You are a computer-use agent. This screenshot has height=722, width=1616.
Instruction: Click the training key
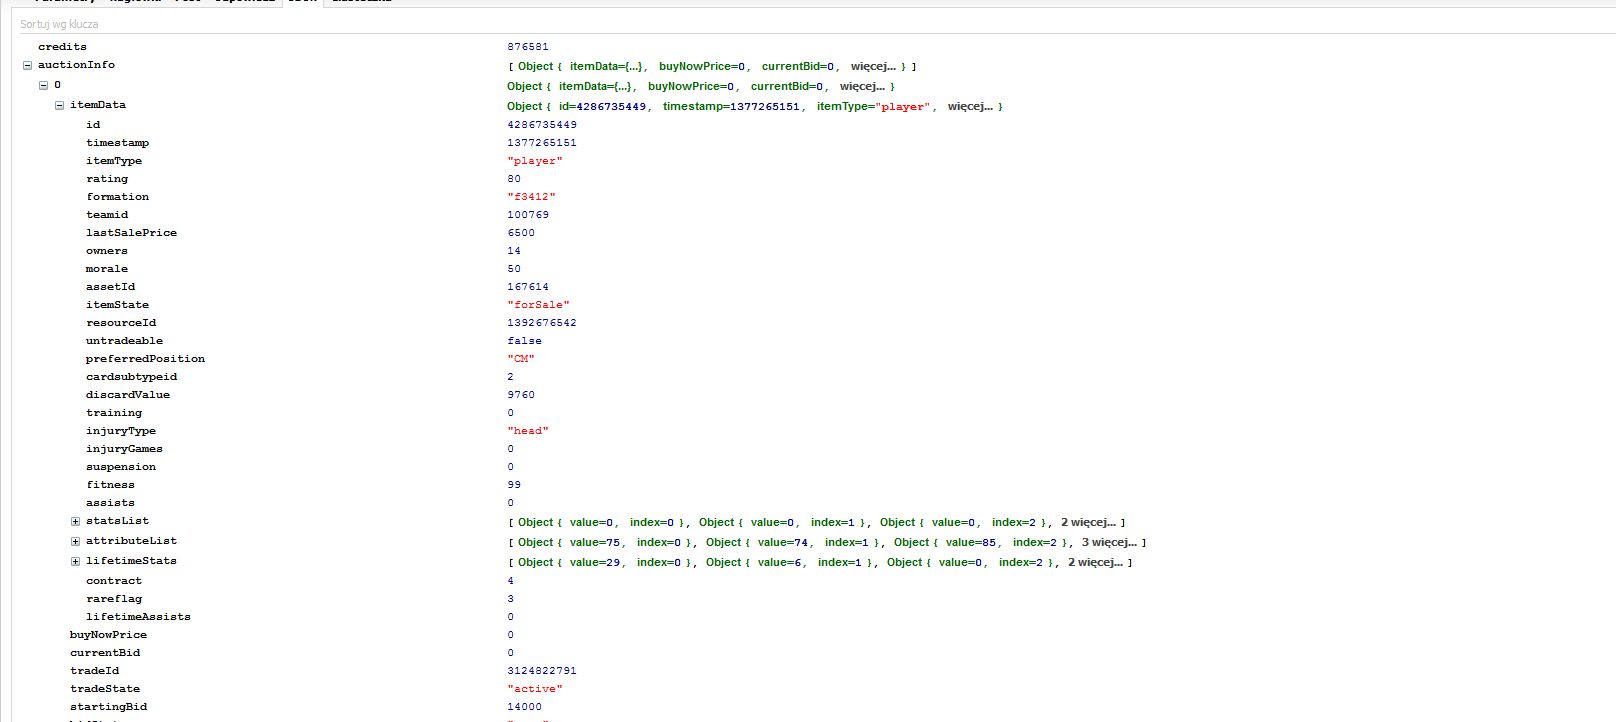coord(114,413)
